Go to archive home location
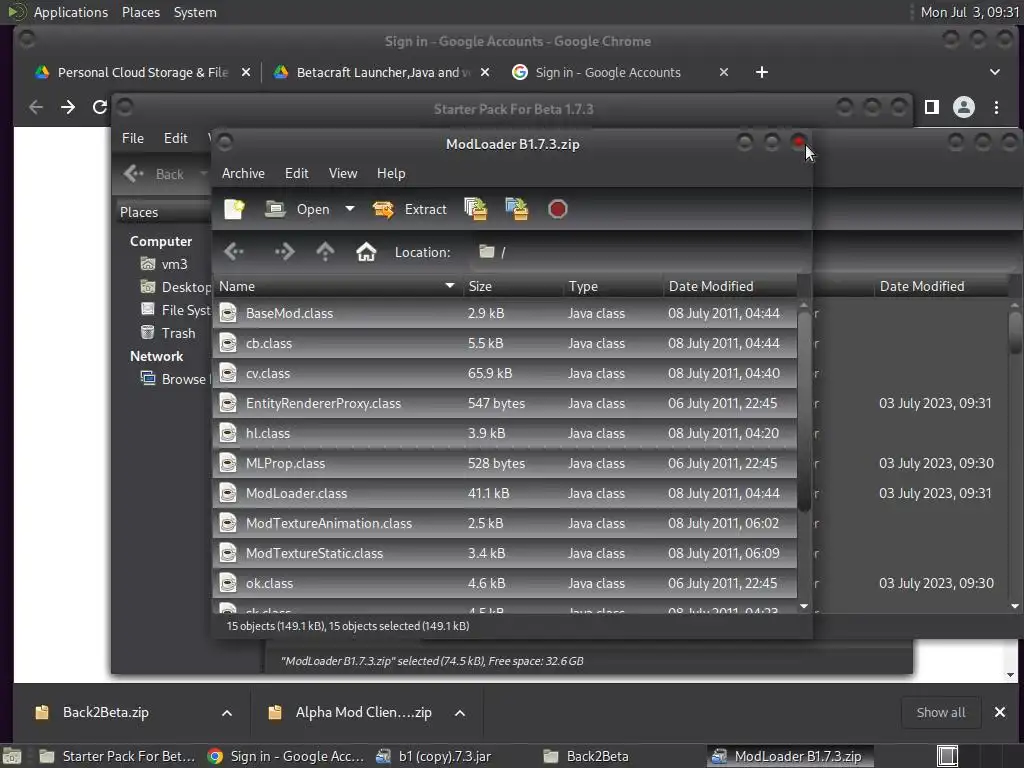The image size is (1024, 768). [x=366, y=252]
